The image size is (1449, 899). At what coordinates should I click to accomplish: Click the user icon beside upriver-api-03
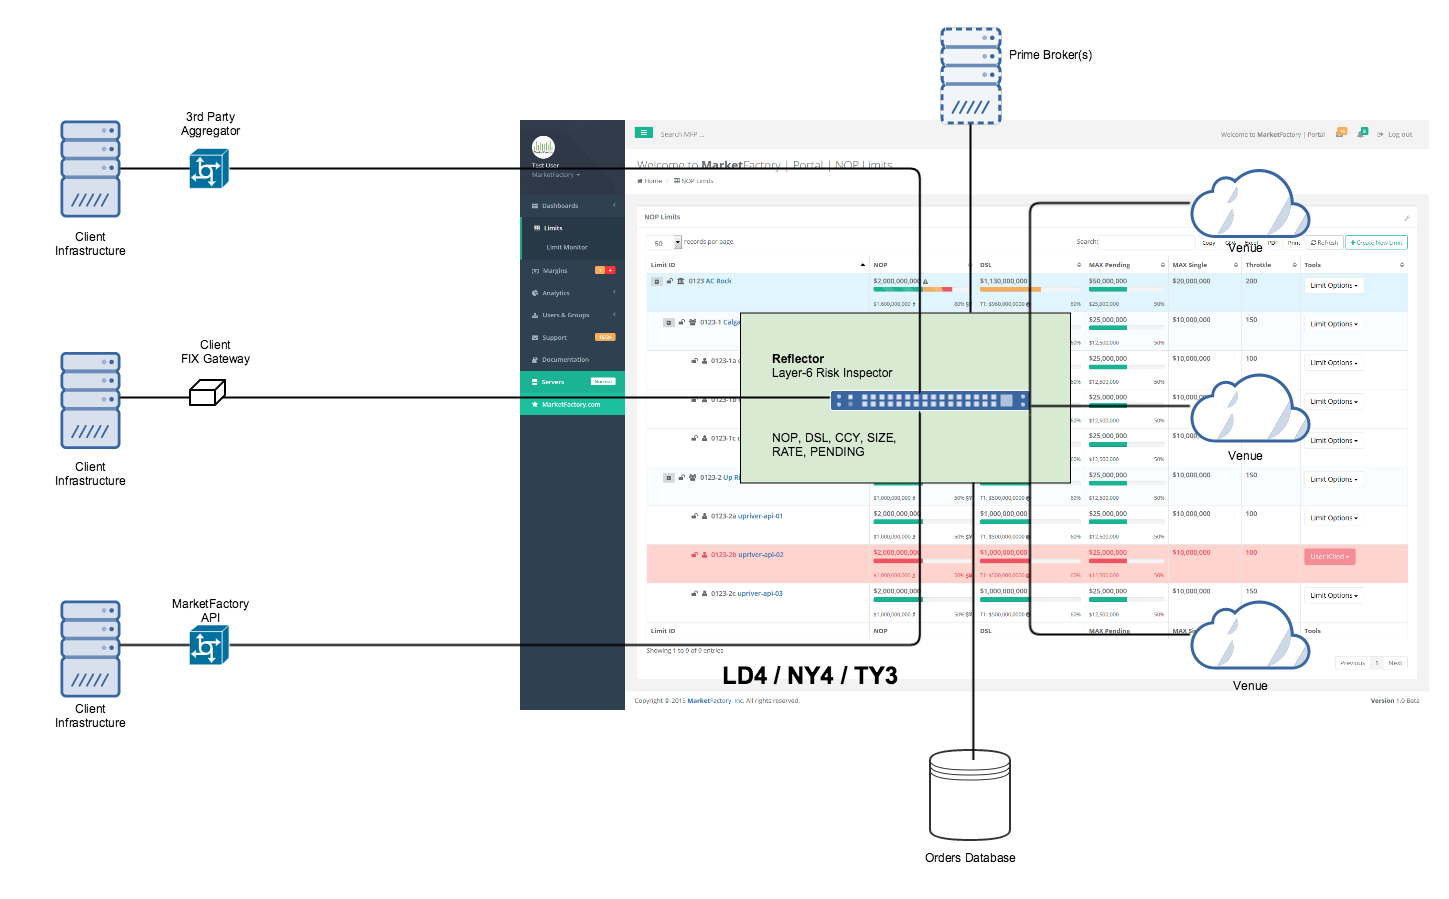[704, 594]
